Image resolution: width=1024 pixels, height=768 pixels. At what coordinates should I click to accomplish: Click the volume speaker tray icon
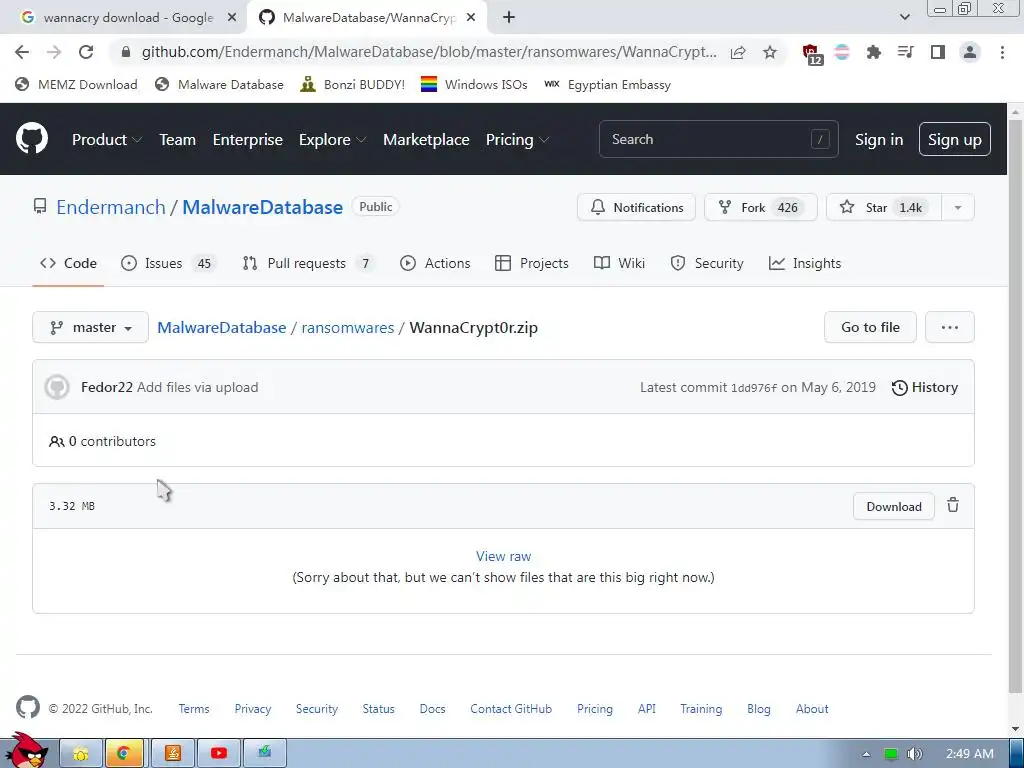click(x=914, y=754)
